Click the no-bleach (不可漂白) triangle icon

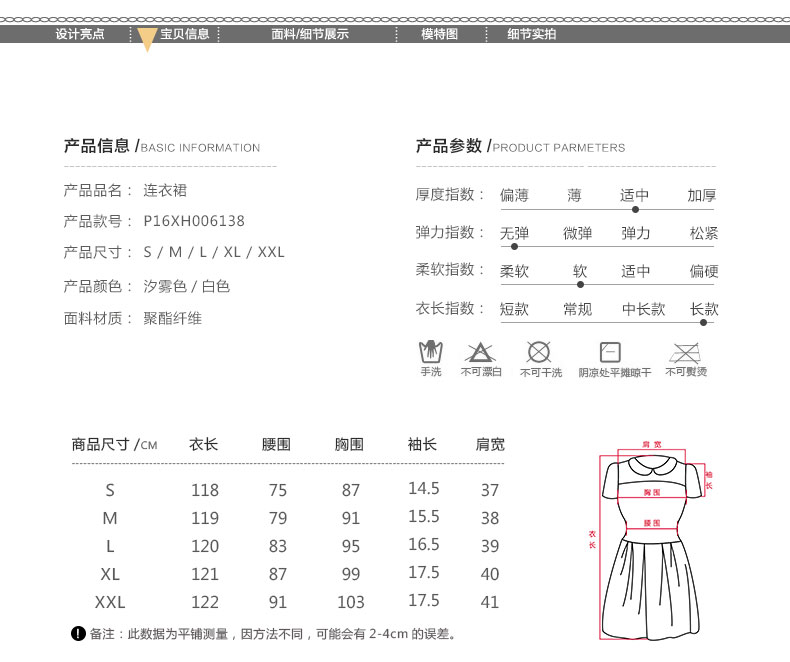(480, 352)
